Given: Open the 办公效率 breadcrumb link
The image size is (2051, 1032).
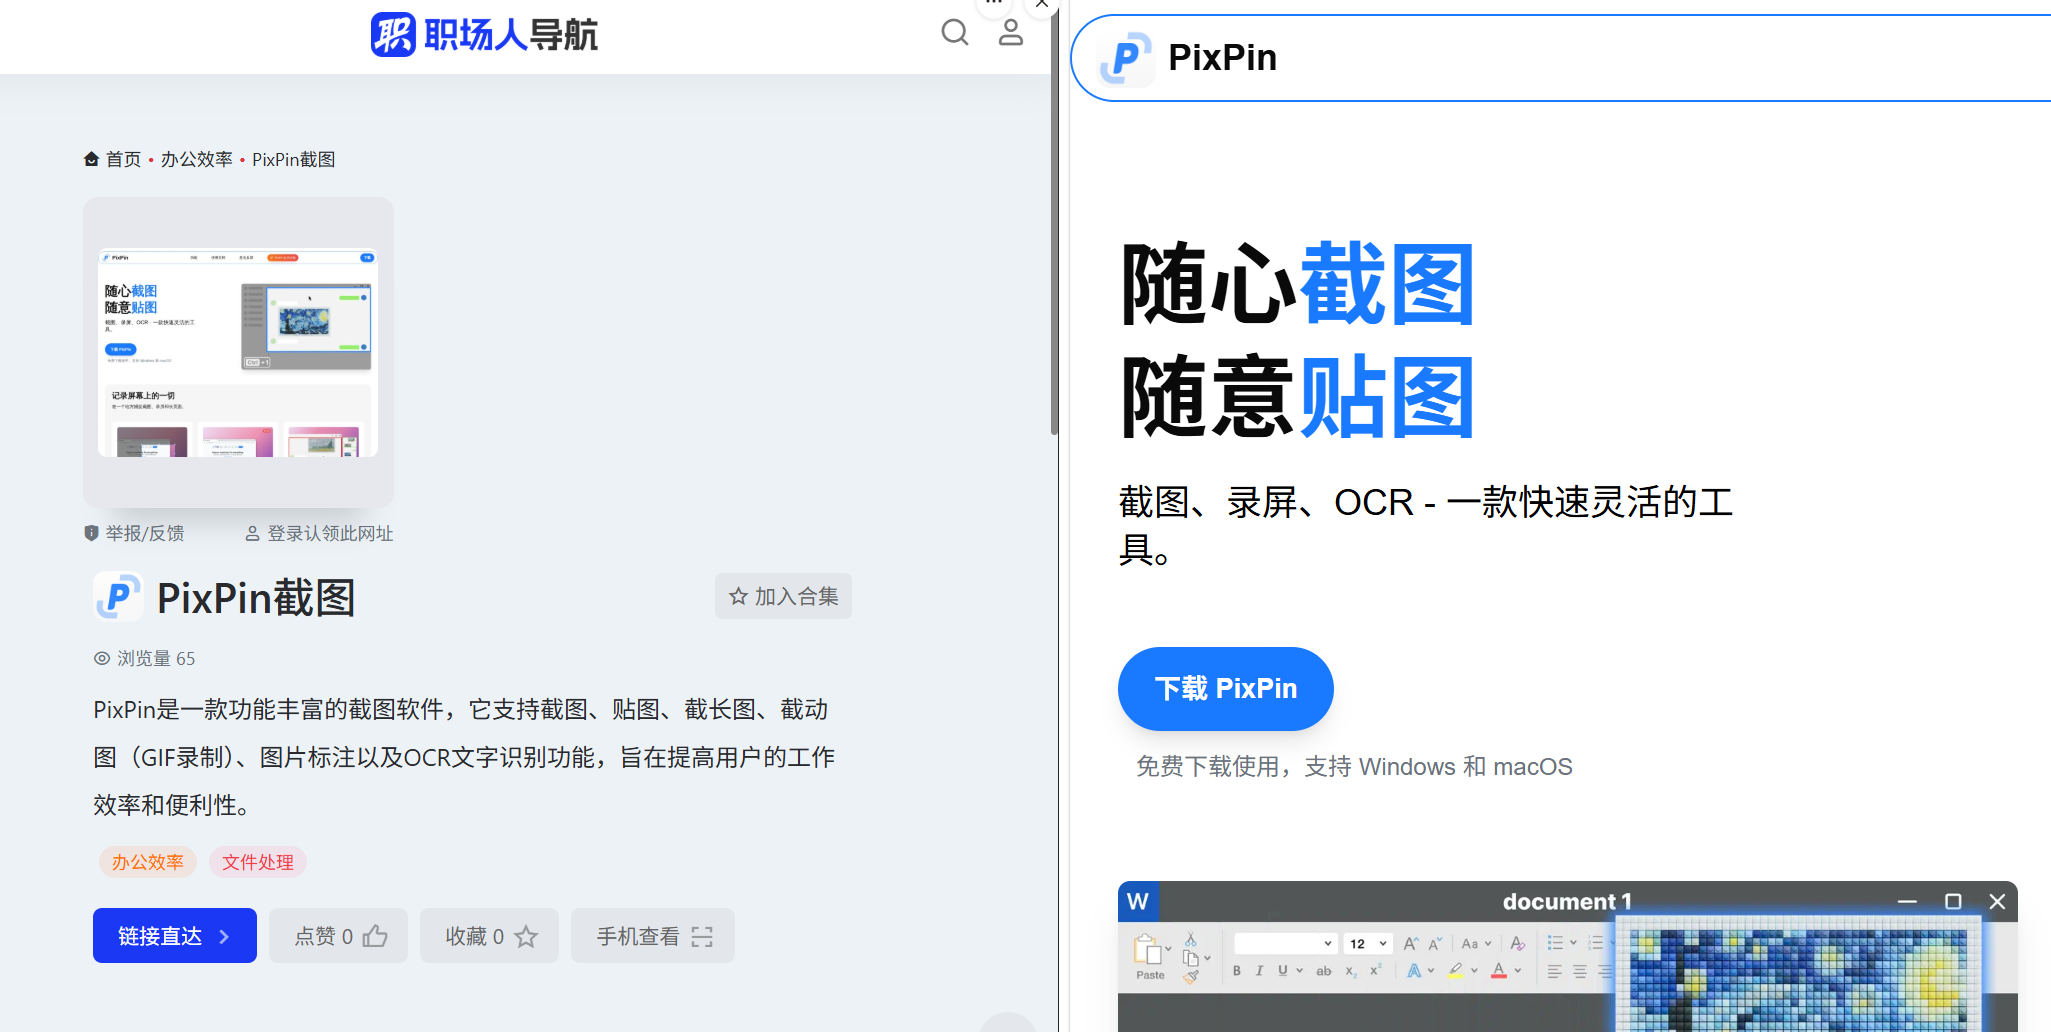Looking at the screenshot, I should (x=196, y=159).
